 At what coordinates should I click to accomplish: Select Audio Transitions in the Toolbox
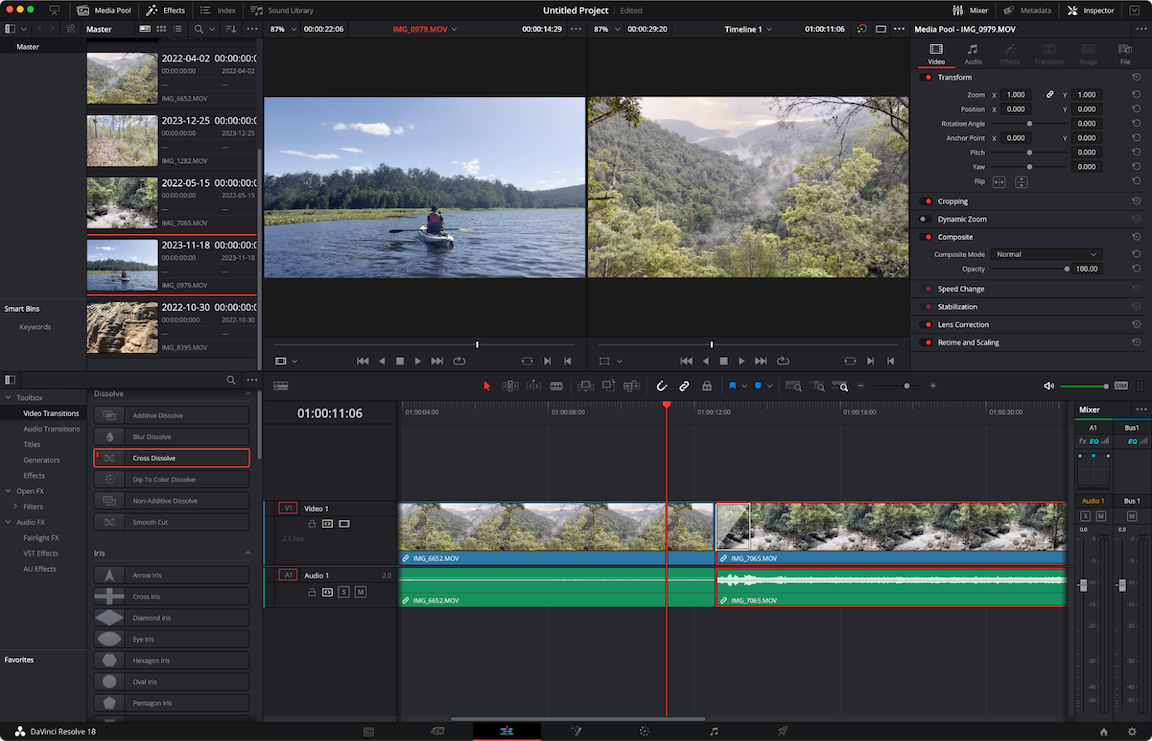click(x=51, y=429)
